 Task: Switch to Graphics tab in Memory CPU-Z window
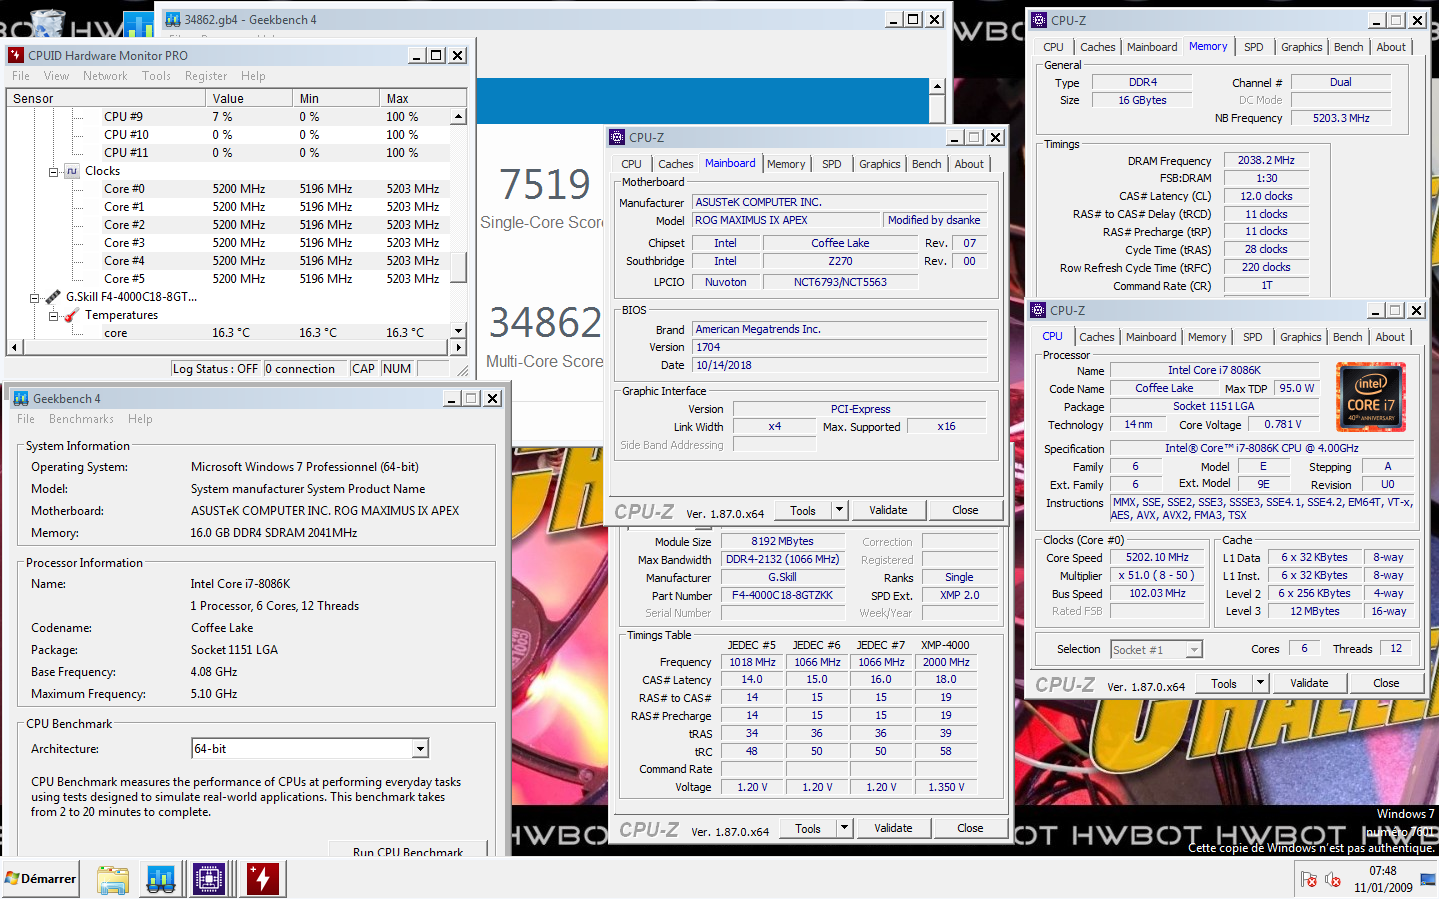(x=1301, y=47)
